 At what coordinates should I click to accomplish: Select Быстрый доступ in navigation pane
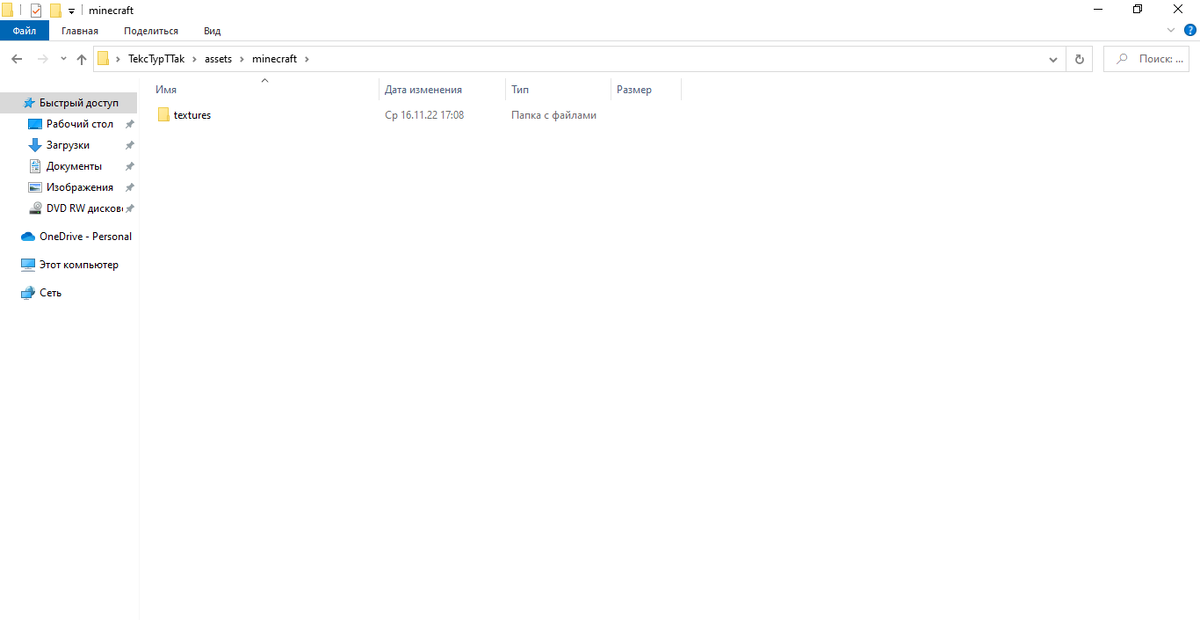pos(69,103)
